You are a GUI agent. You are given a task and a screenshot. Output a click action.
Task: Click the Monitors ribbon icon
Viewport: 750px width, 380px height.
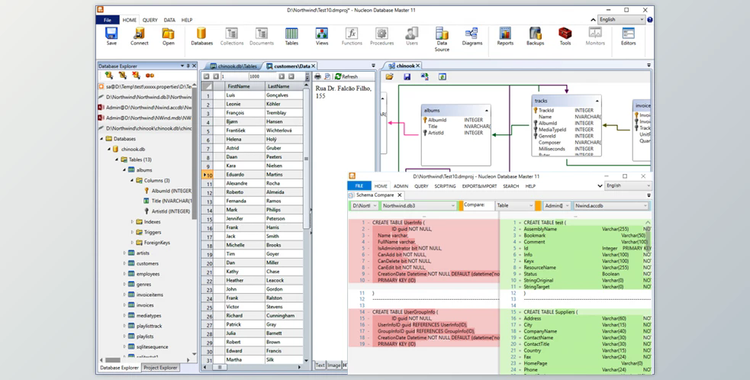pyautogui.click(x=595, y=36)
